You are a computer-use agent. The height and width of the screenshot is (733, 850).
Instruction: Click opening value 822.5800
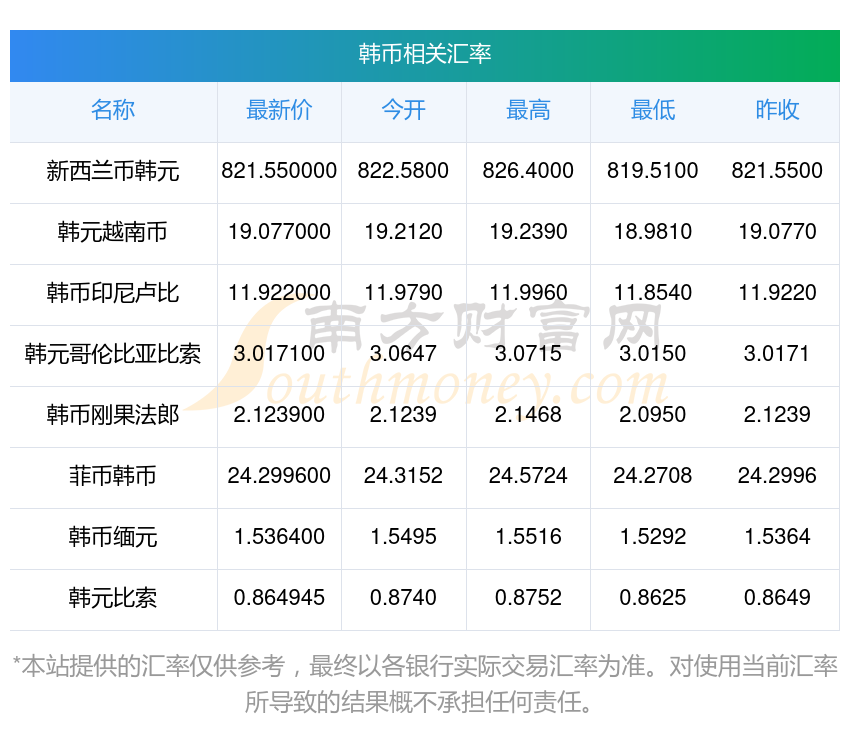pyautogui.click(x=403, y=171)
